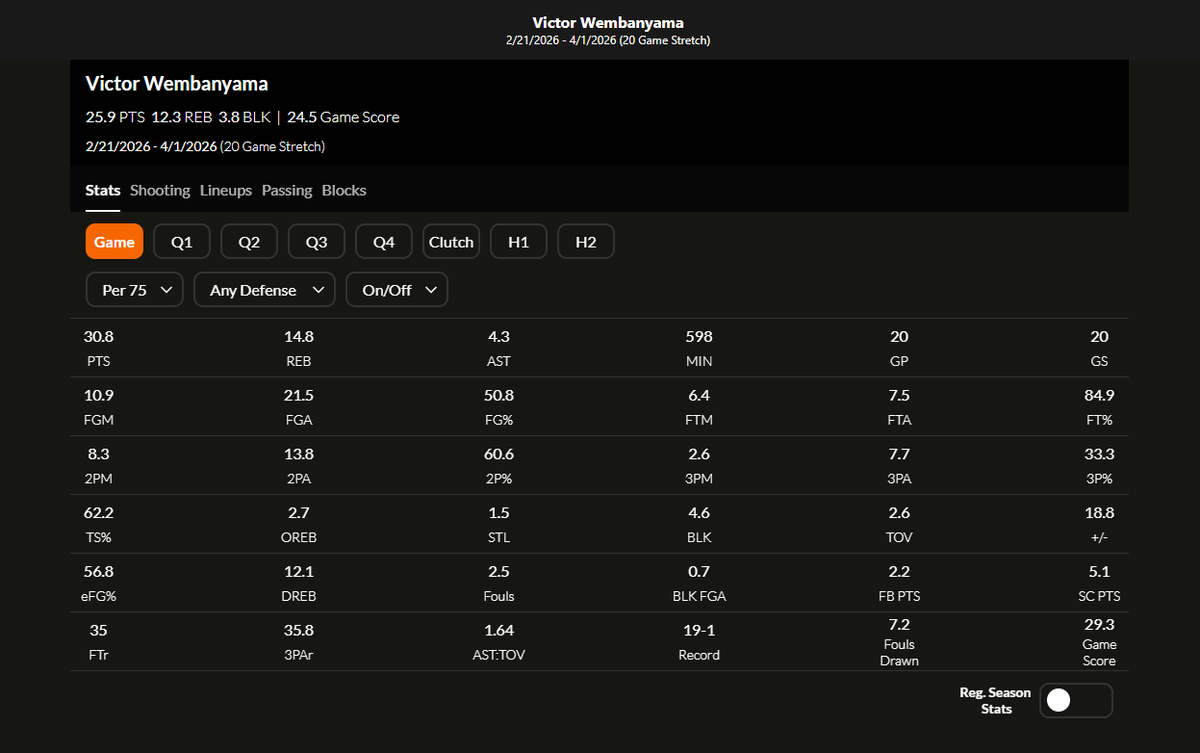The image size is (1200, 753).
Task: Switch to the Stats tab
Action: click(103, 190)
